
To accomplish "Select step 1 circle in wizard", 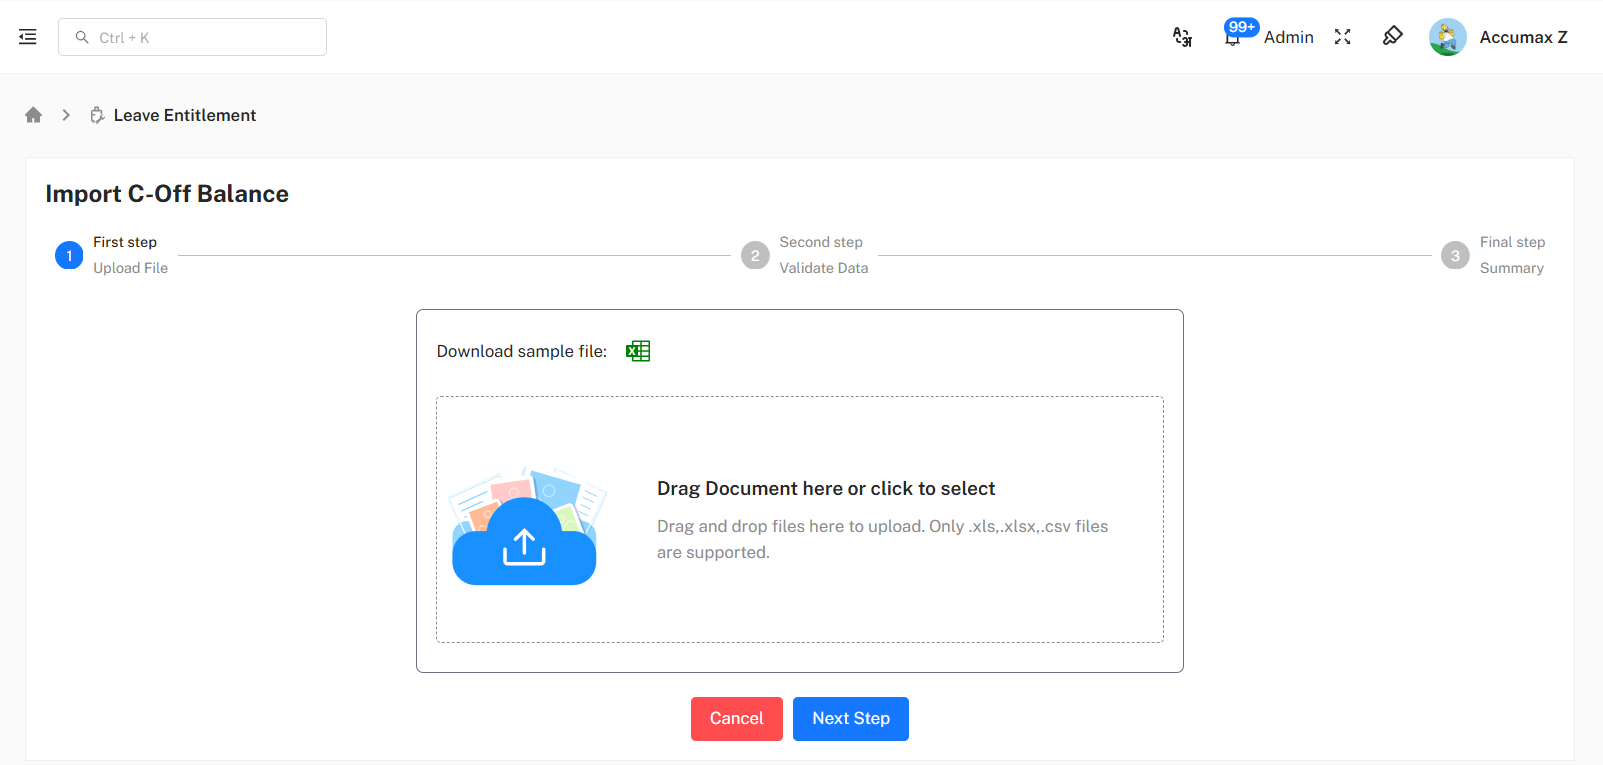I will coord(69,256).
